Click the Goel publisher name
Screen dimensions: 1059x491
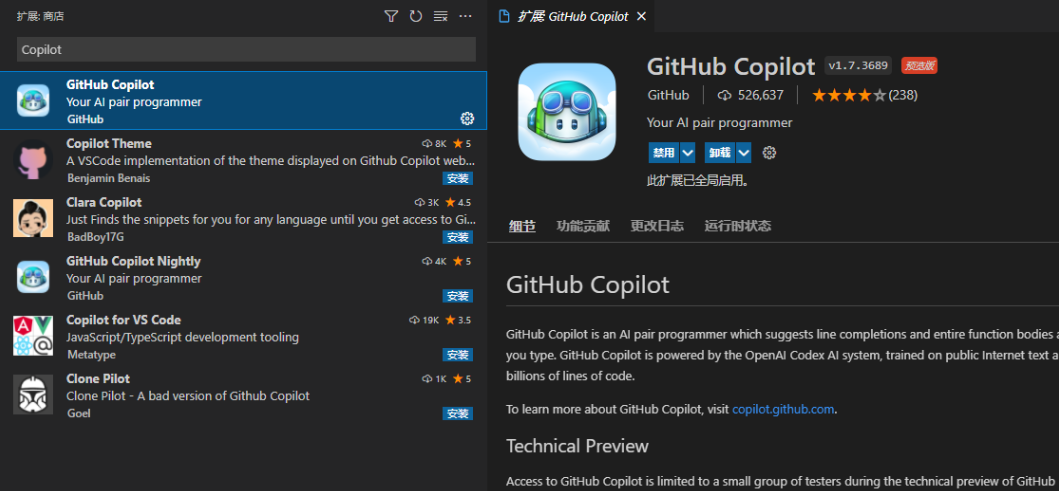click(79, 413)
